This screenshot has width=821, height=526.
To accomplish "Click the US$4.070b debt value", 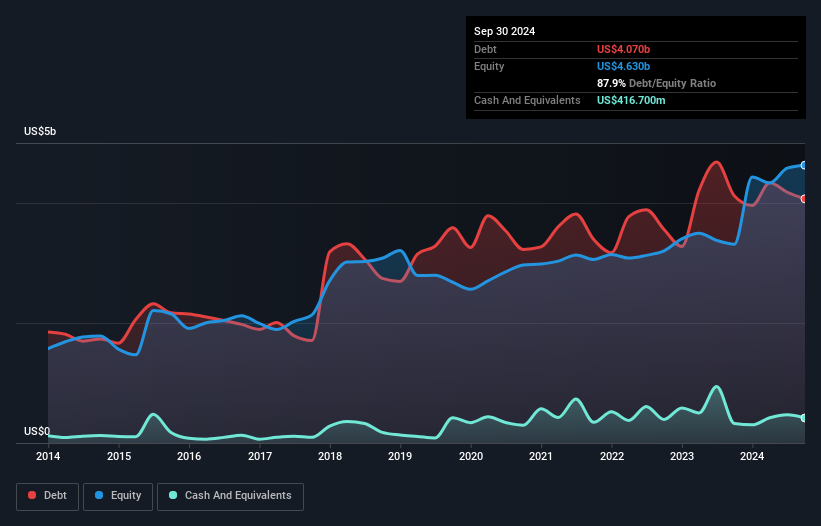I will [x=623, y=49].
